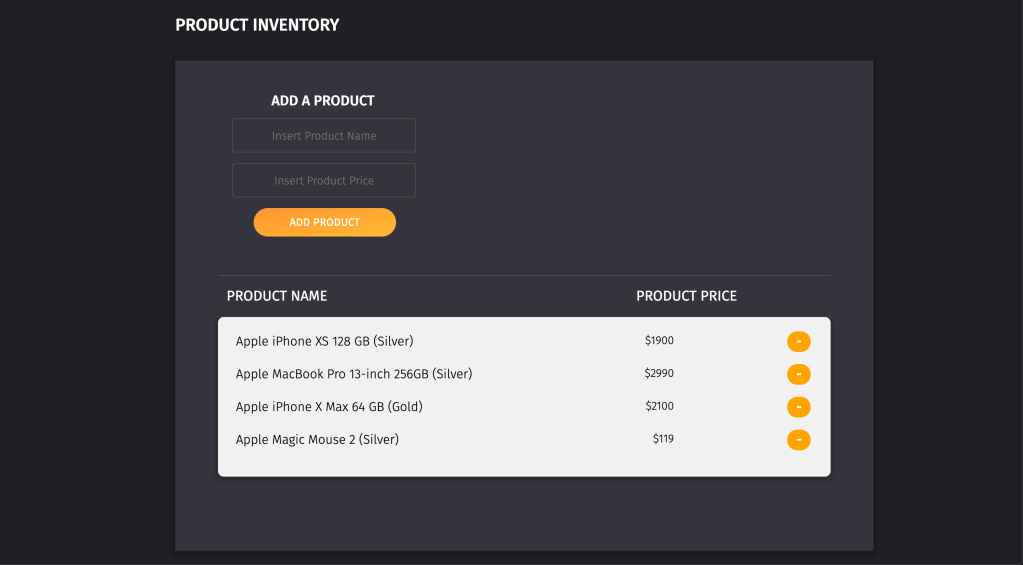Screen dimensions: 1023x565
Task: Click the $1900 price value
Action: [x=659, y=341]
